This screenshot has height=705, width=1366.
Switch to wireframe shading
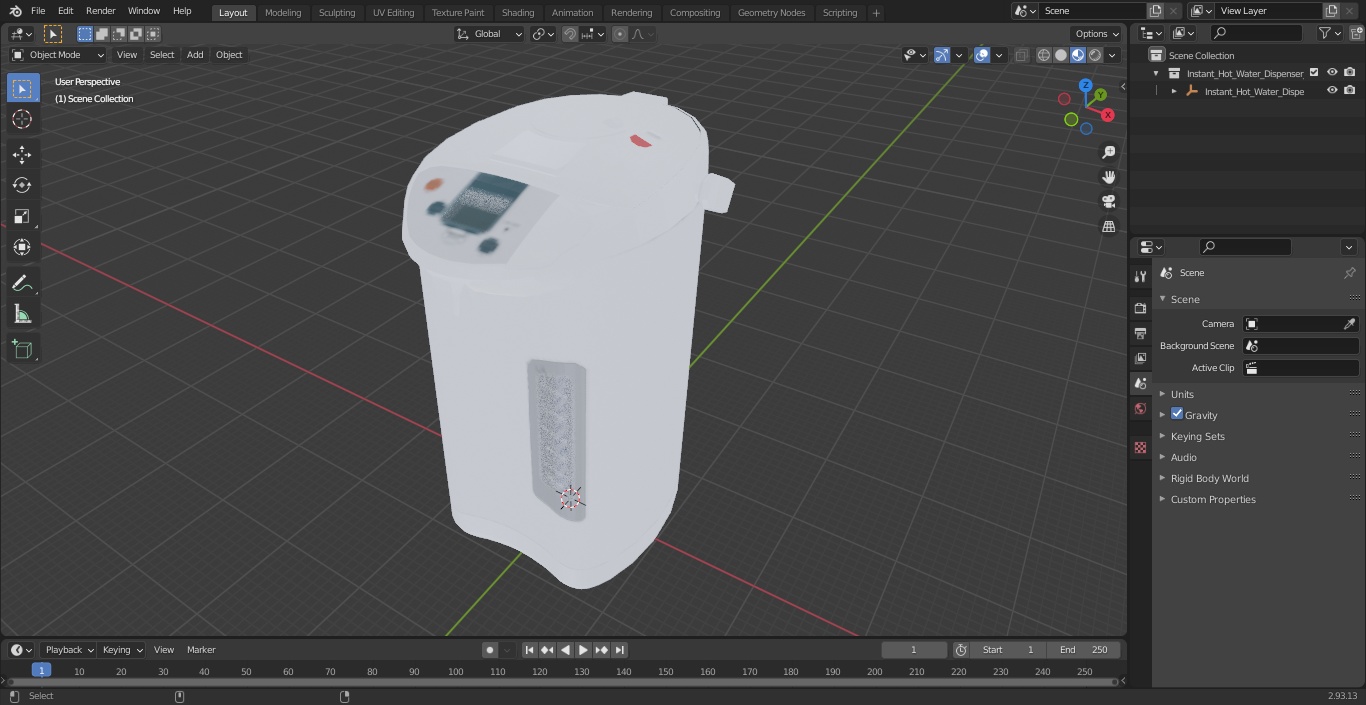pos(1044,55)
